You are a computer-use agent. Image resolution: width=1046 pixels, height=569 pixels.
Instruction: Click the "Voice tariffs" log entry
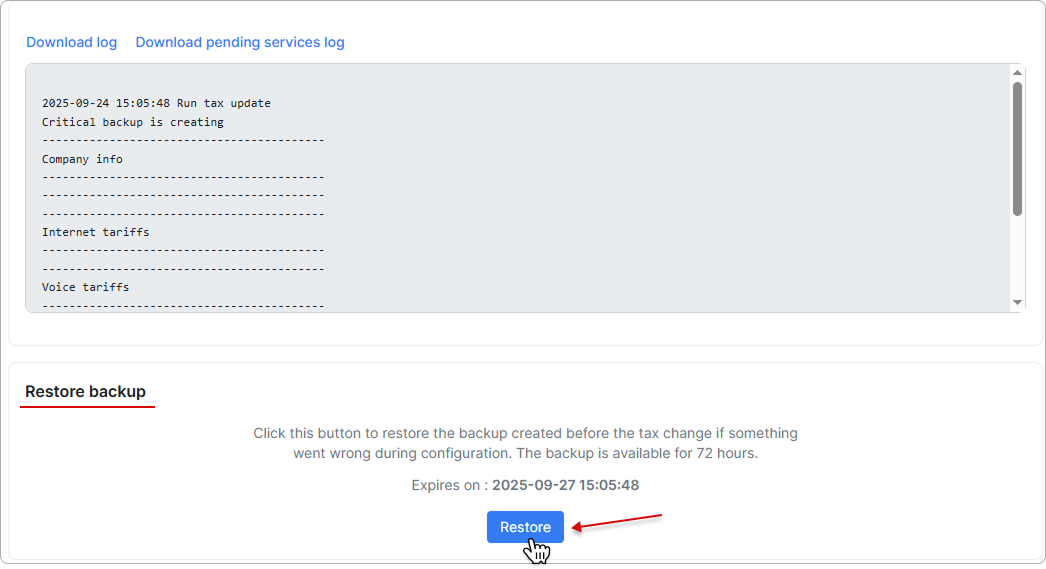(85, 287)
